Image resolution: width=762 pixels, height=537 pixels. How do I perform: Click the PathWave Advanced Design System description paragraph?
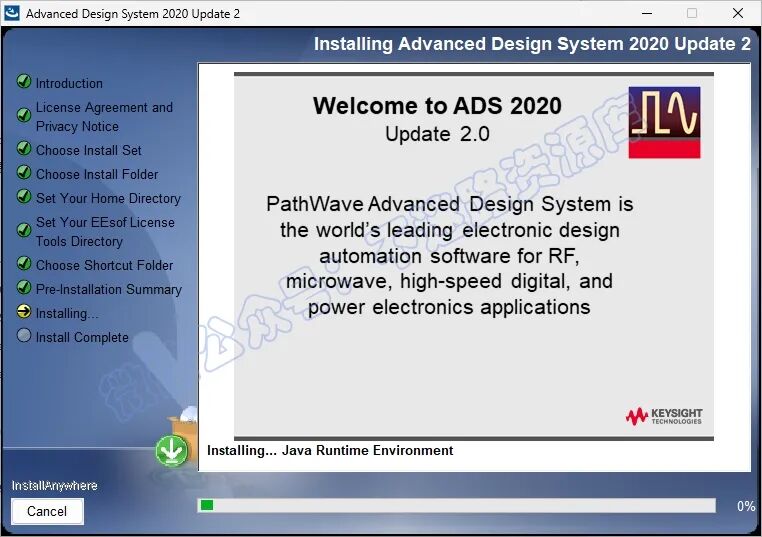coord(449,255)
